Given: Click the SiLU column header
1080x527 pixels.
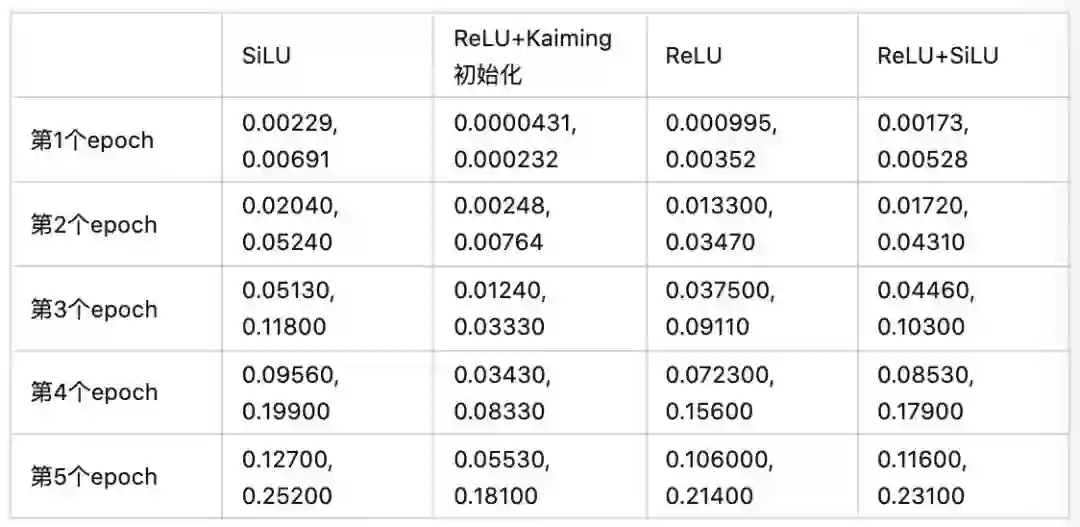Looking at the screenshot, I should coord(267,56).
